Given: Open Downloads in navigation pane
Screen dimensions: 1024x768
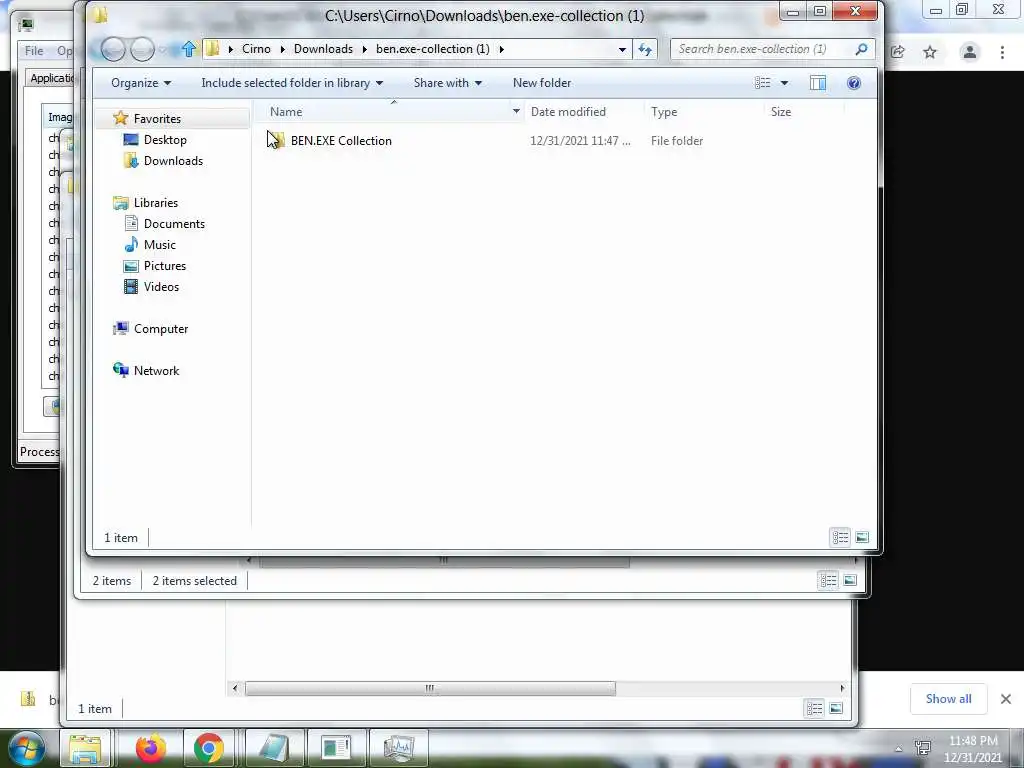Looking at the screenshot, I should (x=173, y=161).
